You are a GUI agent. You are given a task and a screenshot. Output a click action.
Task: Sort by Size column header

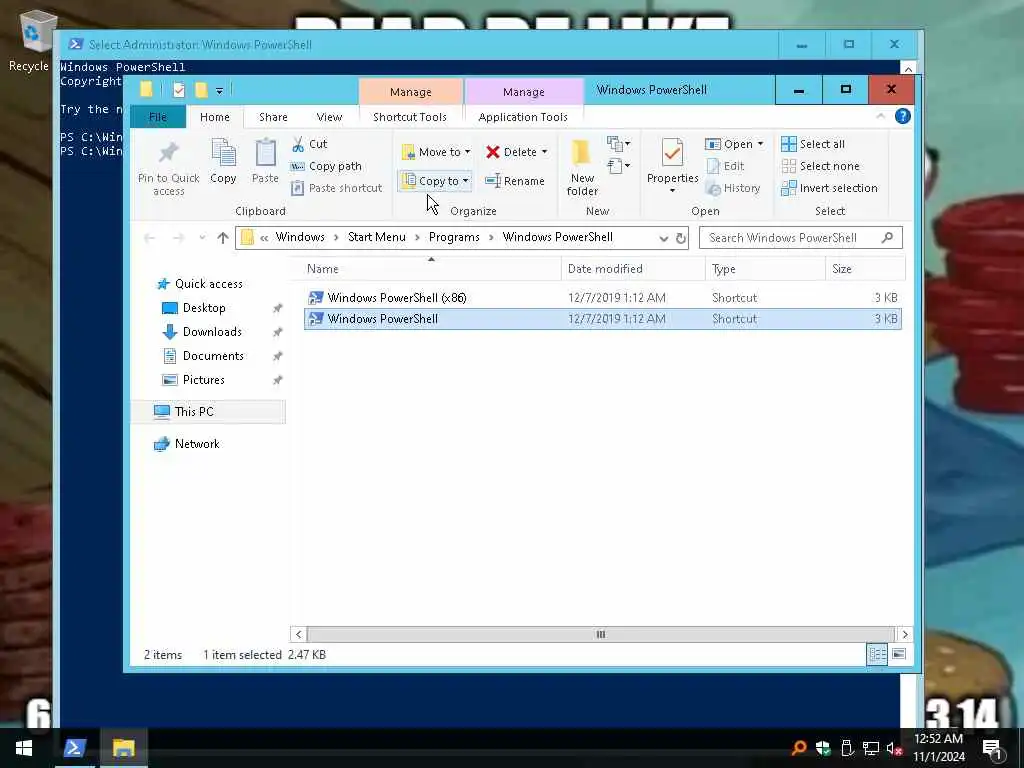click(865, 268)
